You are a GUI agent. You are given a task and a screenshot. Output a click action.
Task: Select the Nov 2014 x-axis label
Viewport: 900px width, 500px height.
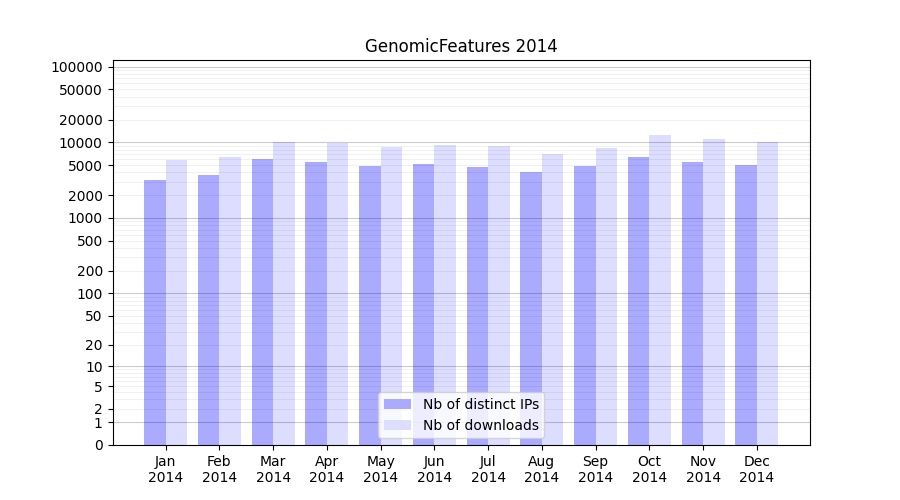click(x=703, y=469)
